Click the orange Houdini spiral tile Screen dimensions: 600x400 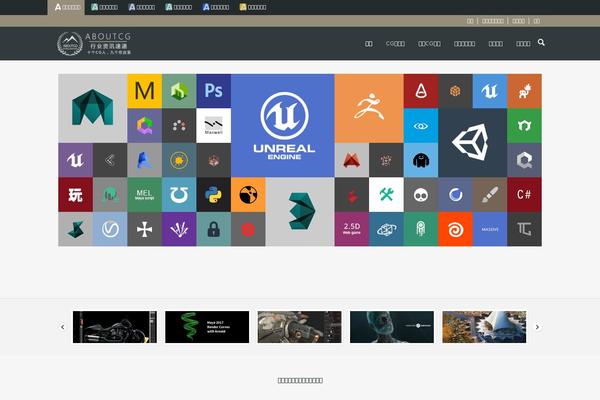tap(455, 229)
